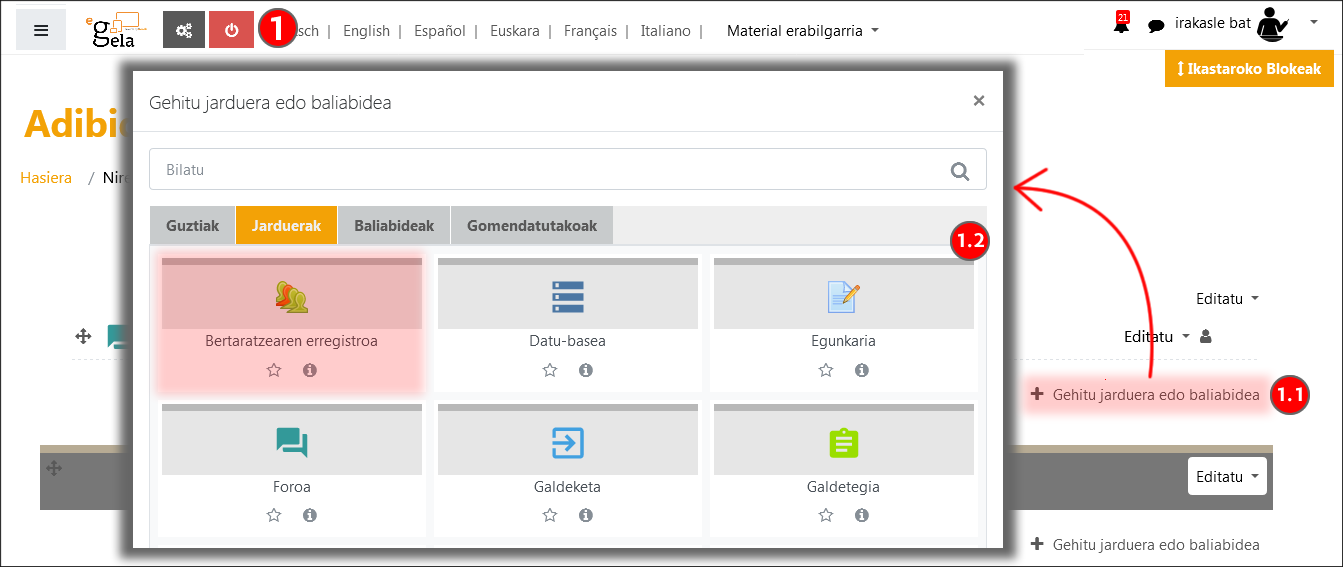Viewport: 1343px width, 567px height.
Task: Select the Foroa activity icon
Action: (291, 442)
